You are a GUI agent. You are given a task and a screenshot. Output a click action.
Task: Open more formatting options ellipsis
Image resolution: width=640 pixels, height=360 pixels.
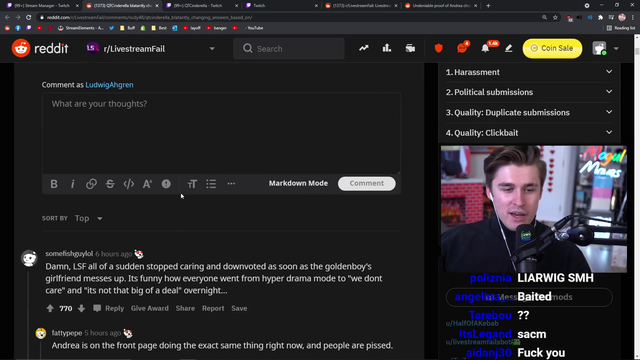coord(231,184)
